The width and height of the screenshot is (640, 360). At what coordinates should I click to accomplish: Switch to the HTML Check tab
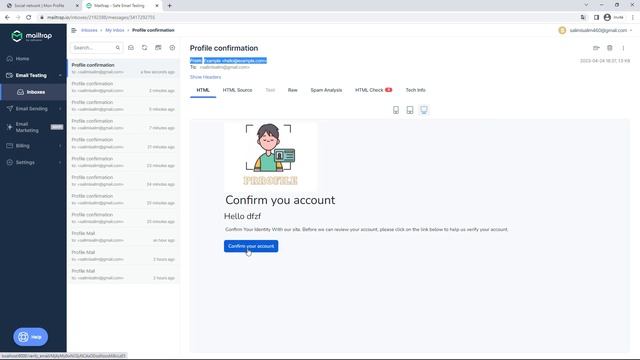tap(373, 90)
